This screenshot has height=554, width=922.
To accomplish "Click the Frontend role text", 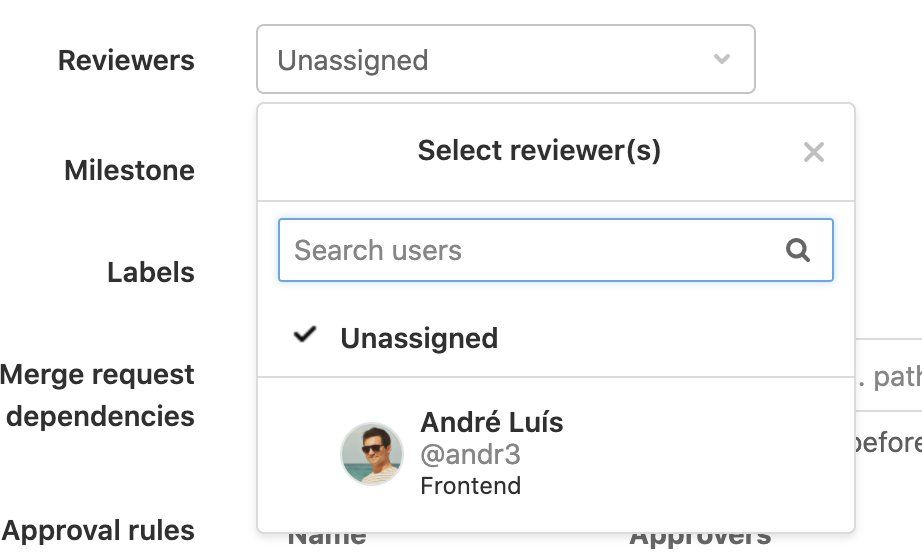I will 470,487.
